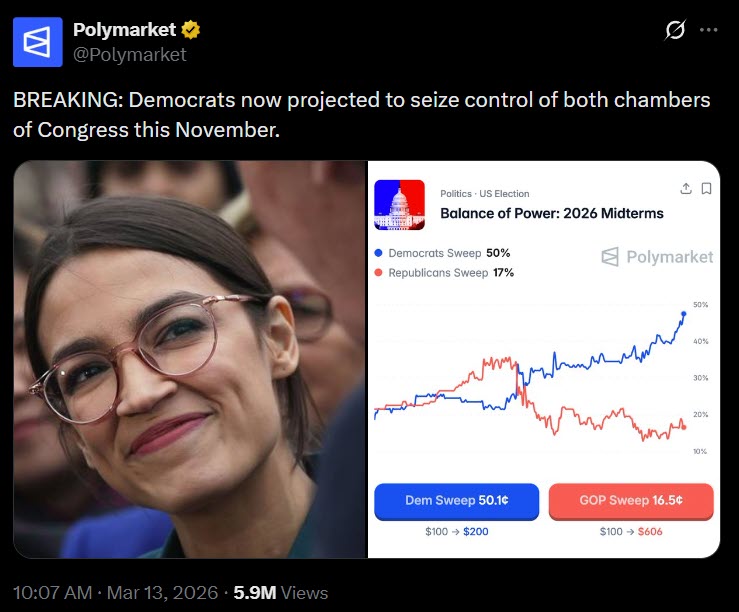The image size is (739, 612).
Task: Open the Polymarket display name link
Action: [x=124, y=30]
